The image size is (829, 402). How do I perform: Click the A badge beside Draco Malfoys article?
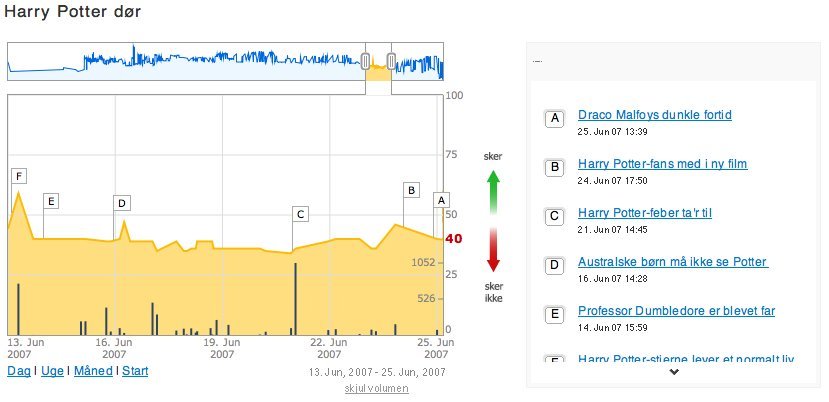tap(554, 119)
